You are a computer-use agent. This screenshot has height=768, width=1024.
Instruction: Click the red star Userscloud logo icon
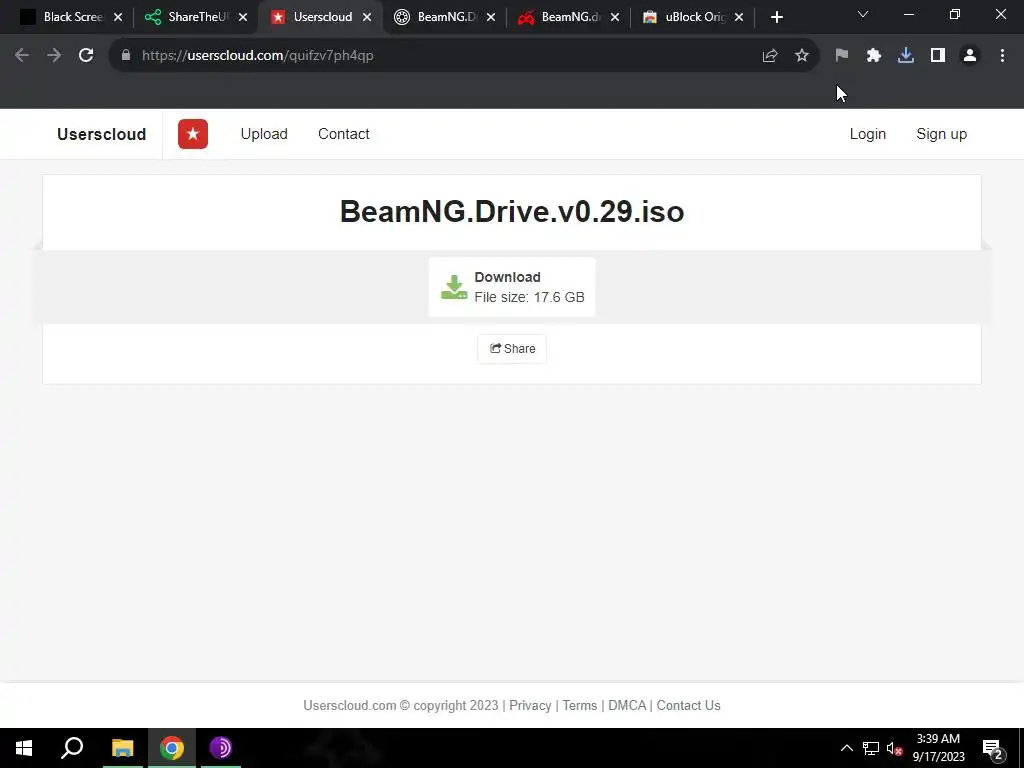193,134
